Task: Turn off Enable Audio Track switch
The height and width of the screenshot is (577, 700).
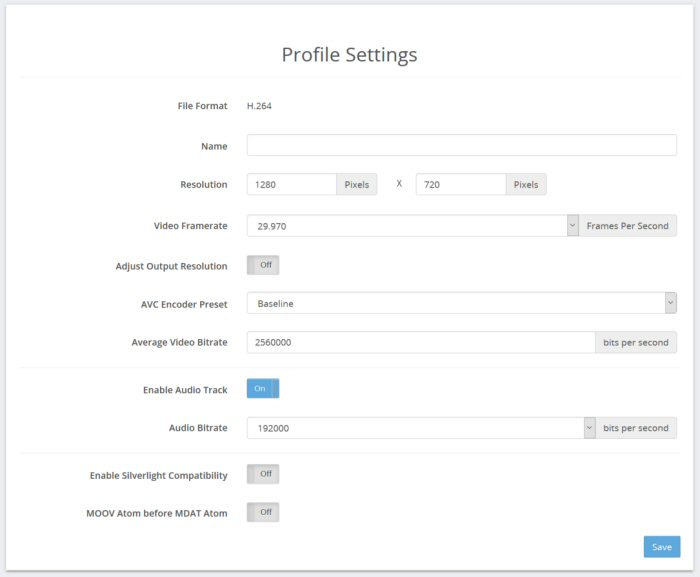Action: [263, 389]
